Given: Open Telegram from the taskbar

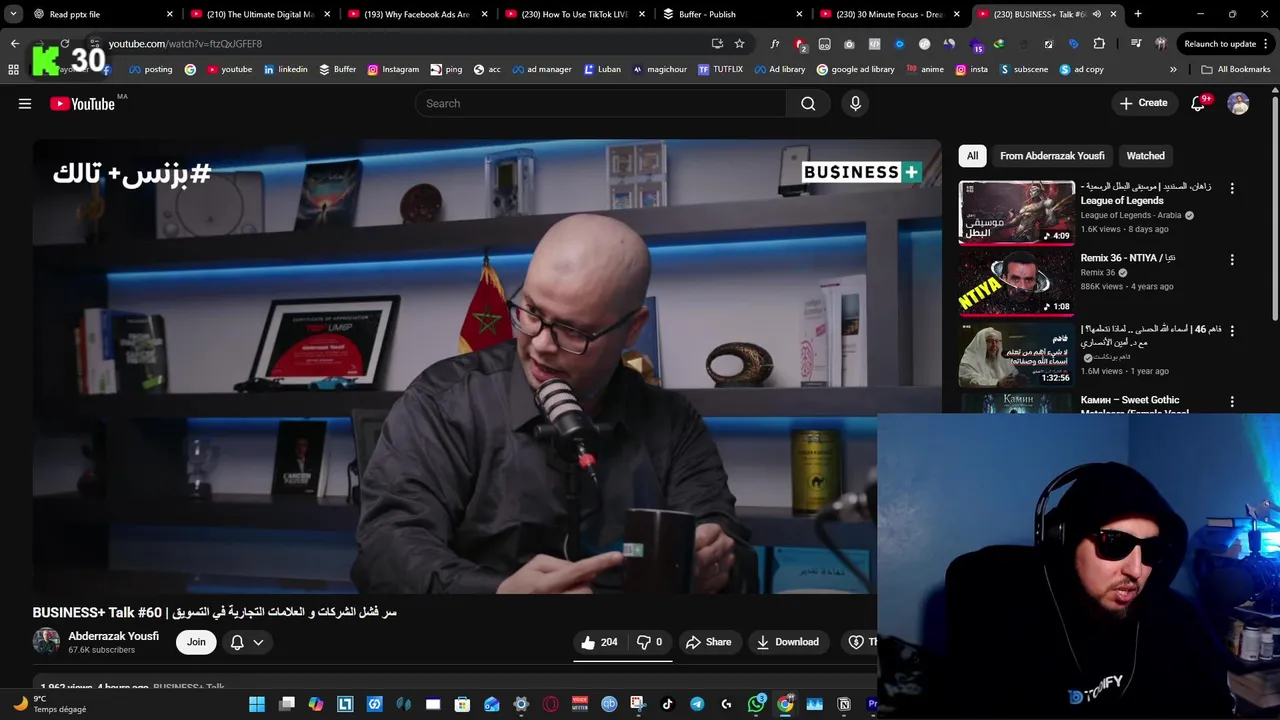Looking at the screenshot, I should tap(697, 704).
